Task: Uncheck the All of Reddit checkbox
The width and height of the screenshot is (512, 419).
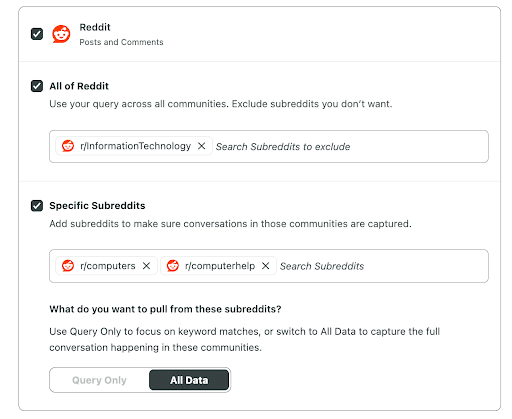Action: 37,86
